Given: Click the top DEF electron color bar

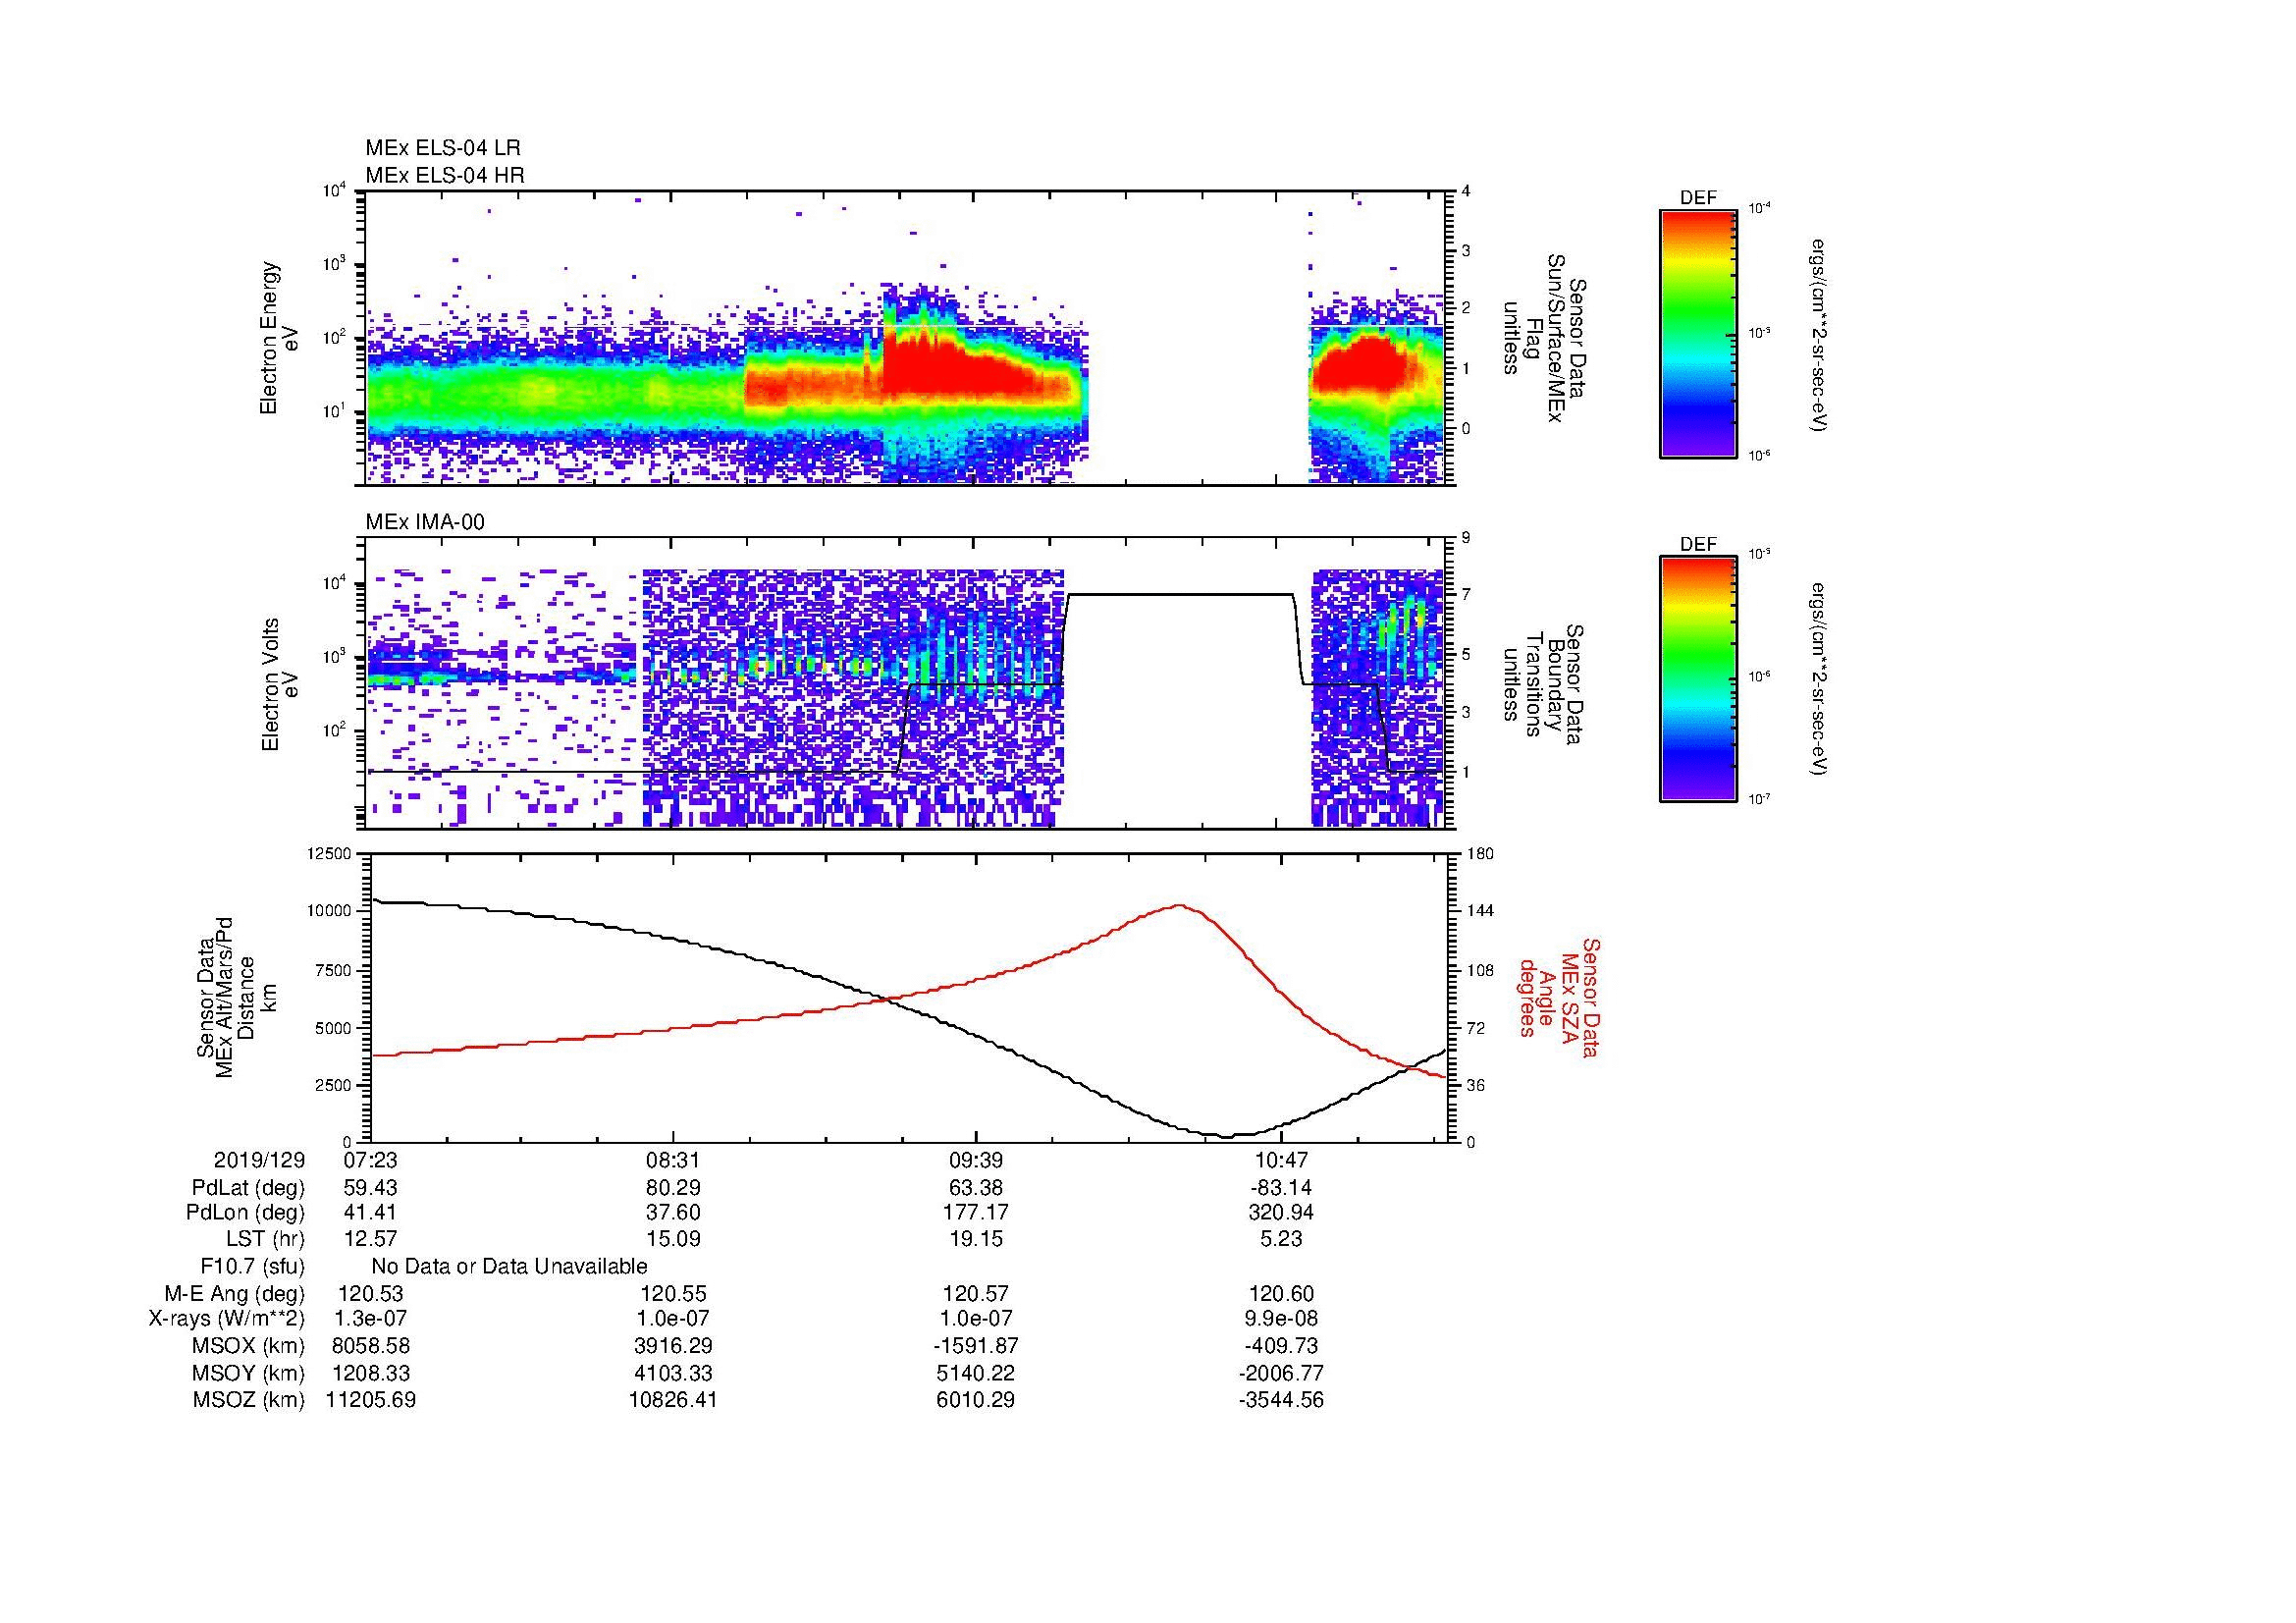Looking at the screenshot, I should (x=1698, y=333).
